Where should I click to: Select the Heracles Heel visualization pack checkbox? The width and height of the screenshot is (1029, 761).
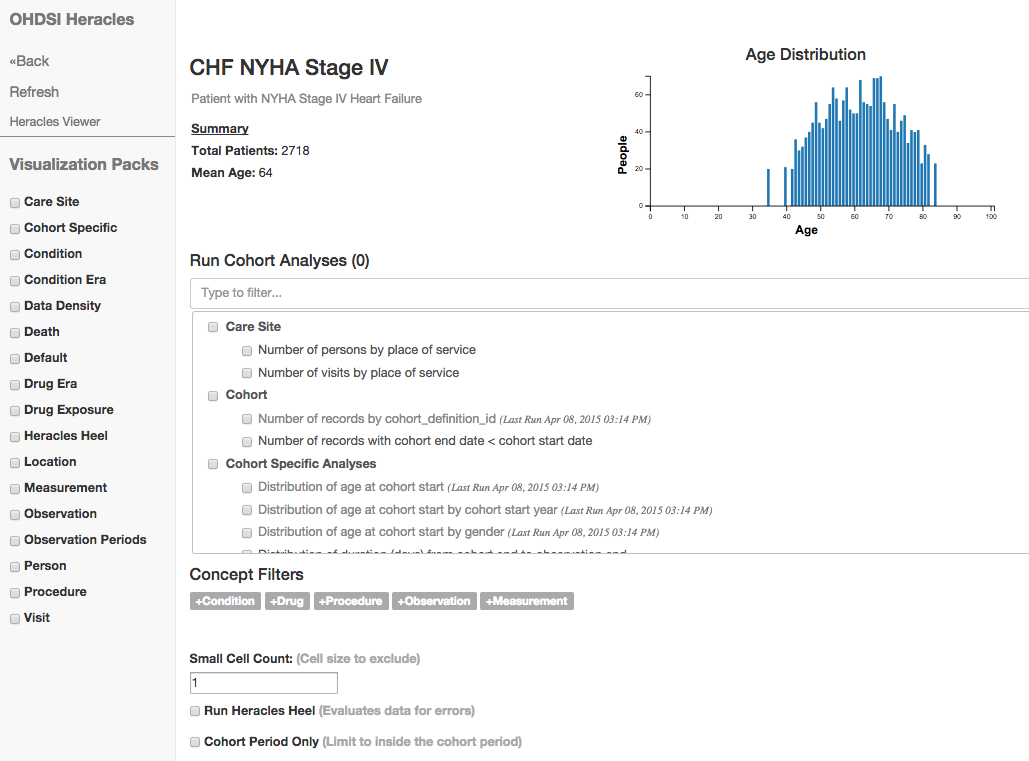point(15,436)
